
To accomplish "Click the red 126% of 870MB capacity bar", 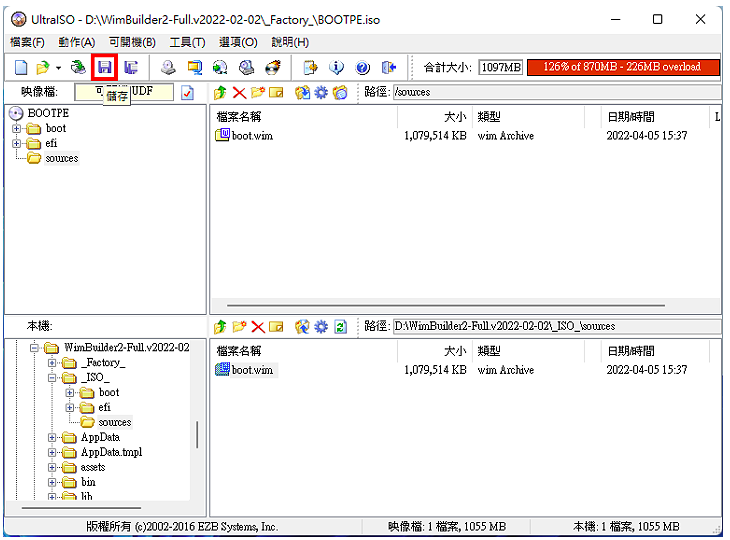I will pyautogui.click(x=623, y=67).
